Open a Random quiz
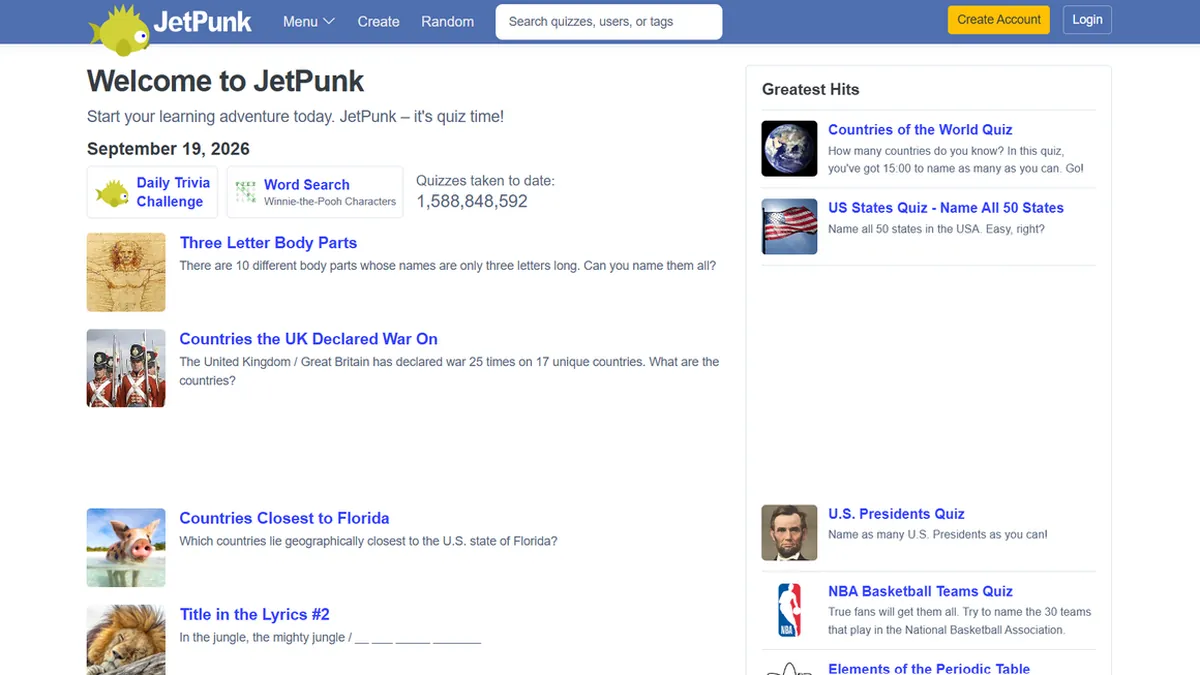This screenshot has height=675, width=1200. tap(448, 21)
